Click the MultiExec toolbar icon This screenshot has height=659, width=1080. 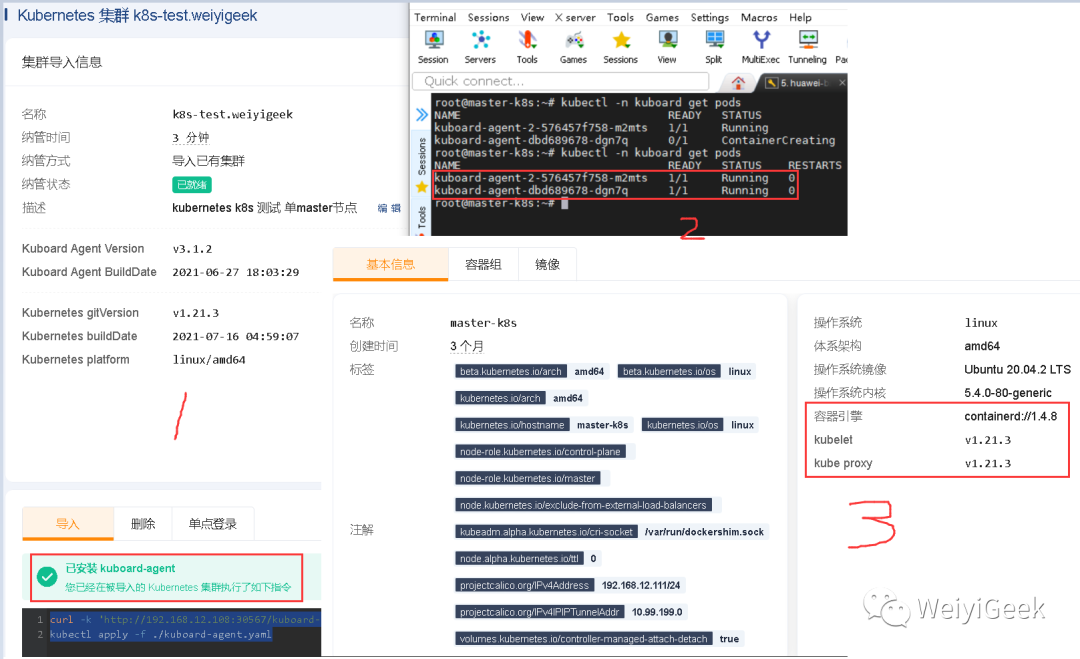(760, 47)
